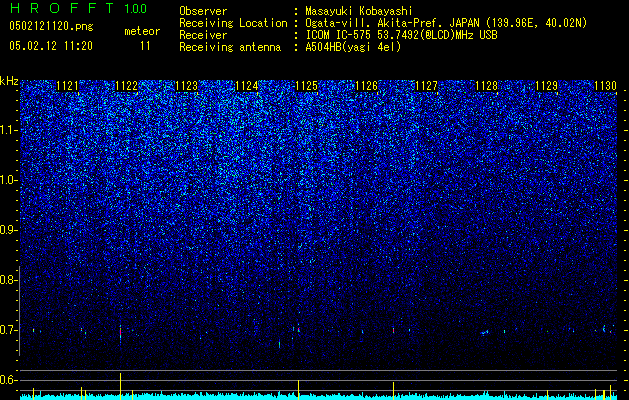The height and width of the screenshot is (400, 629).
Task: Select observer name Masayuki Kobayashi
Action: pyautogui.click(x=359, y=12)
